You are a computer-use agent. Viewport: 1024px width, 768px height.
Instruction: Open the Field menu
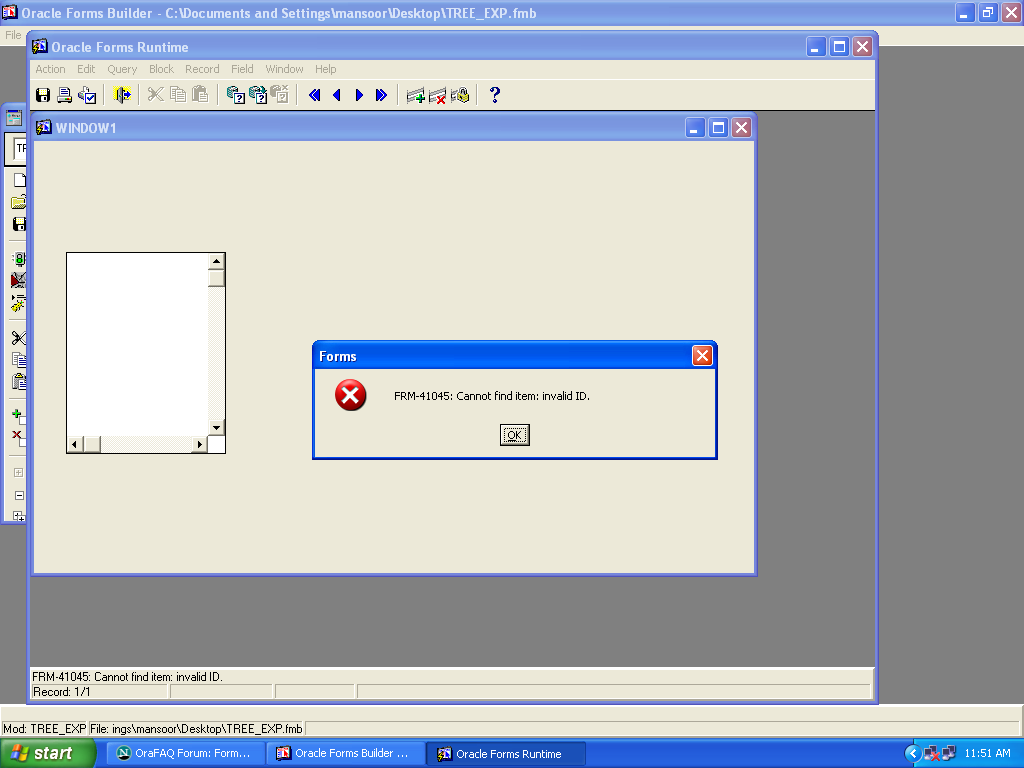pyautogui.click(x=242, y=69)
